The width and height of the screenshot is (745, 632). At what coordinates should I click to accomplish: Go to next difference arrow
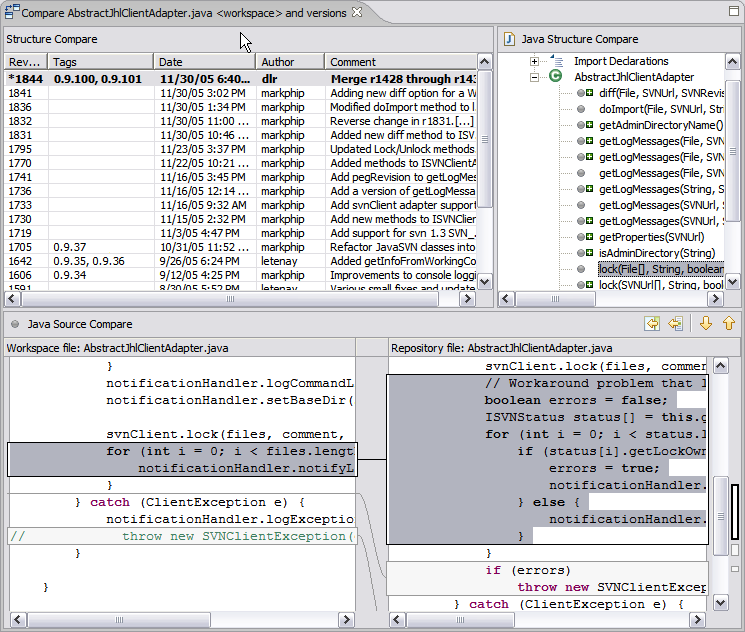[706, 324]
